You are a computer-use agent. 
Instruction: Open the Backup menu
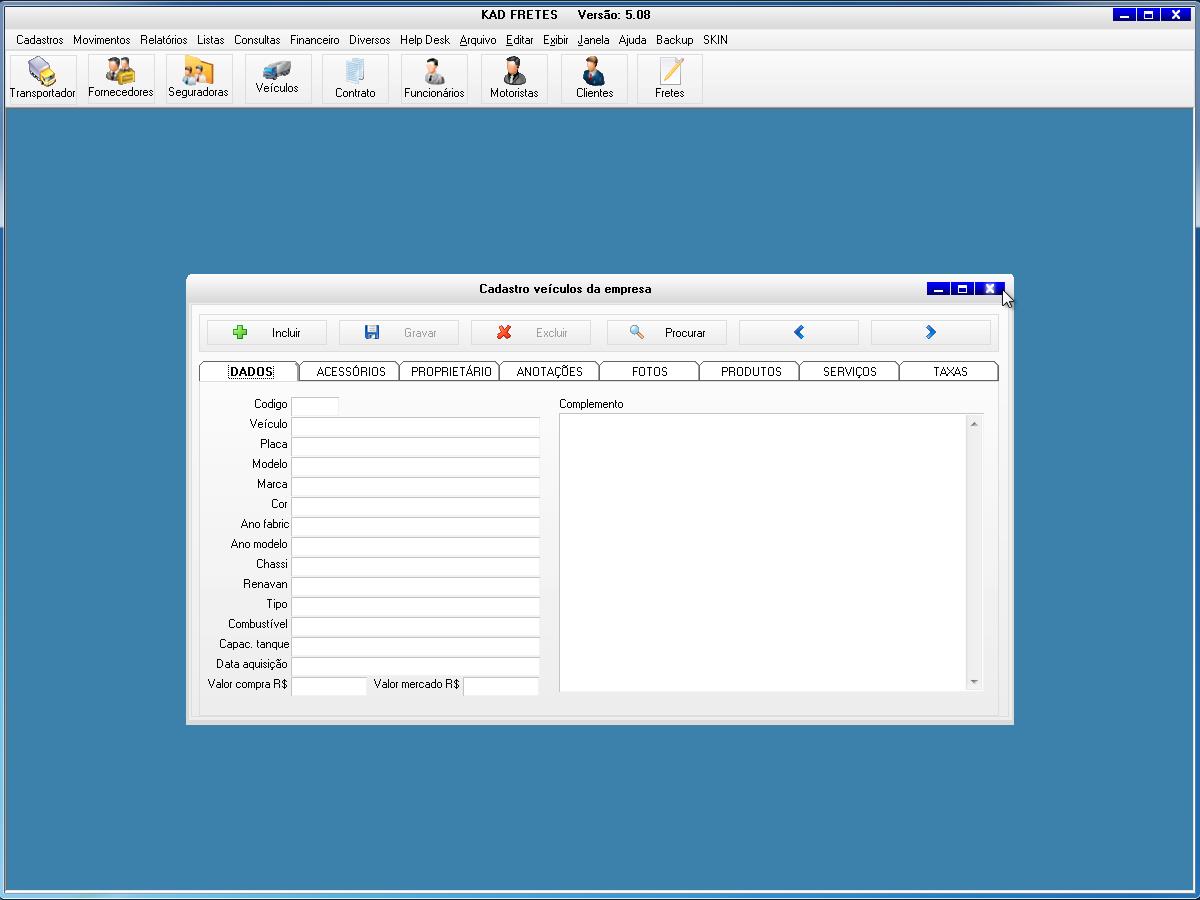[675, 40]
